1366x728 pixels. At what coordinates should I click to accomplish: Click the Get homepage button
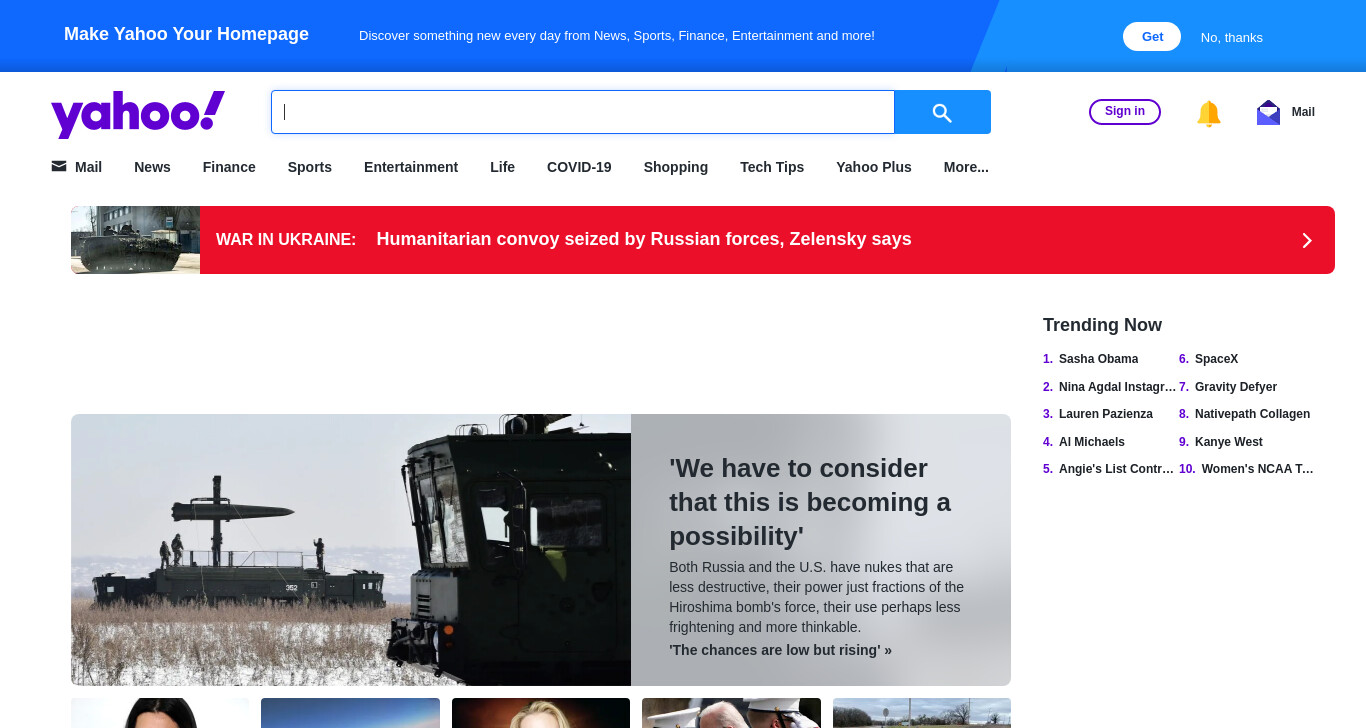[x=1152, y=37]
